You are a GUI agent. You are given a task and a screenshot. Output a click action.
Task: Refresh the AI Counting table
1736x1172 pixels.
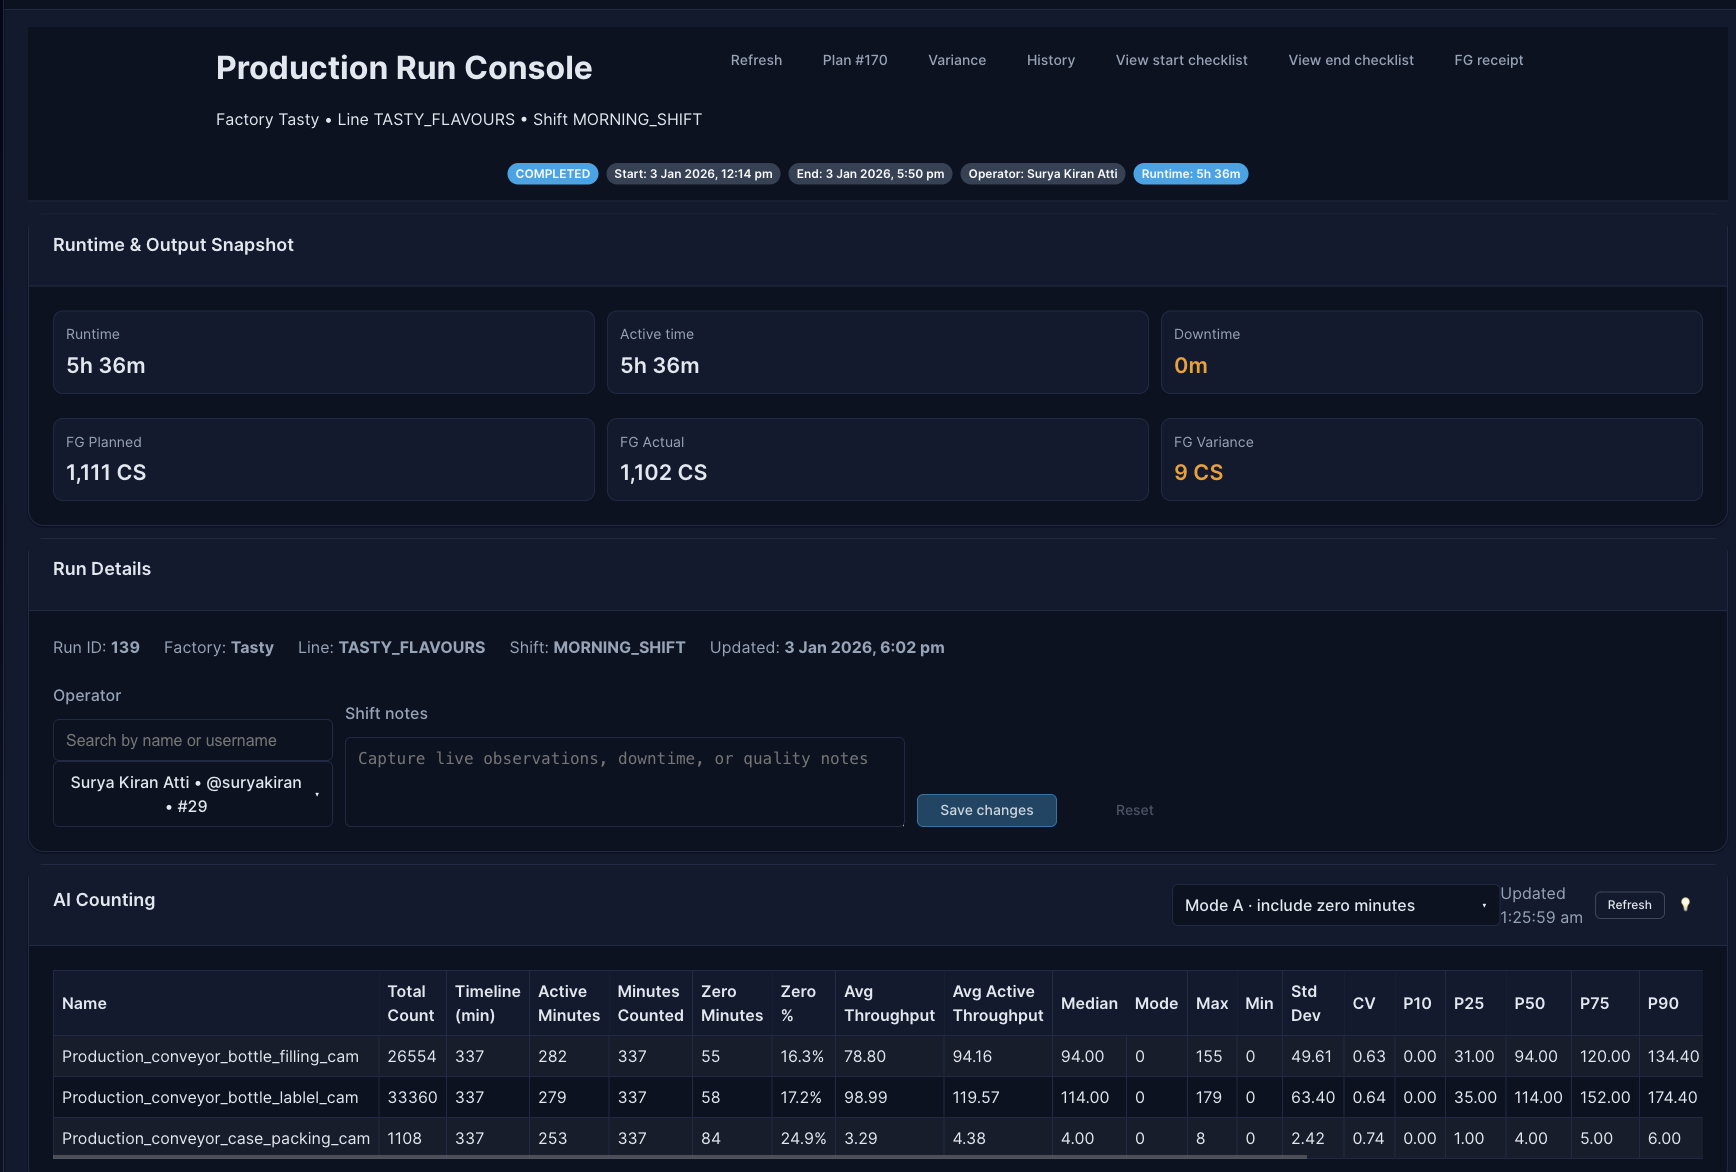point(1629,905)
